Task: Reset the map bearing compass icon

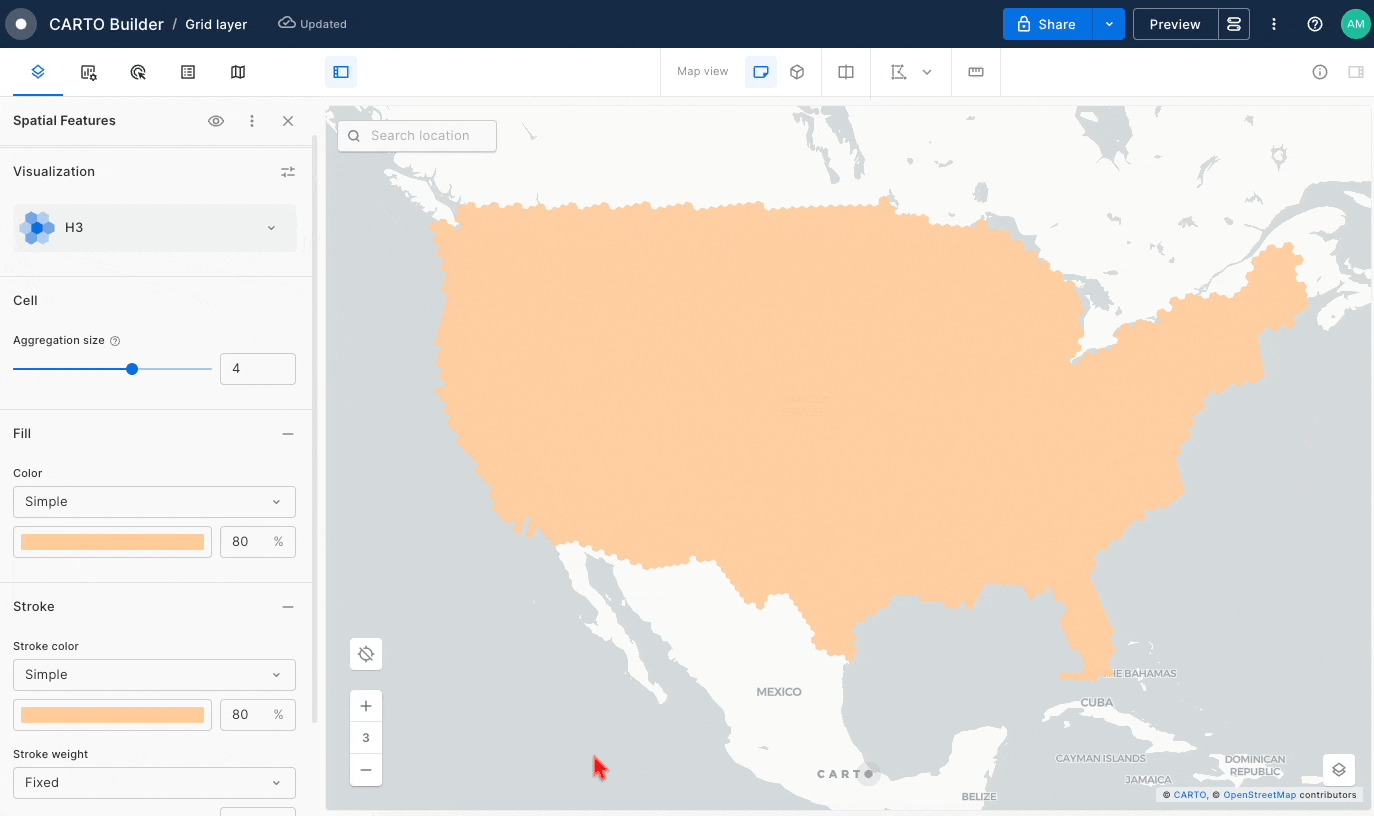Action: coord(366,654)
